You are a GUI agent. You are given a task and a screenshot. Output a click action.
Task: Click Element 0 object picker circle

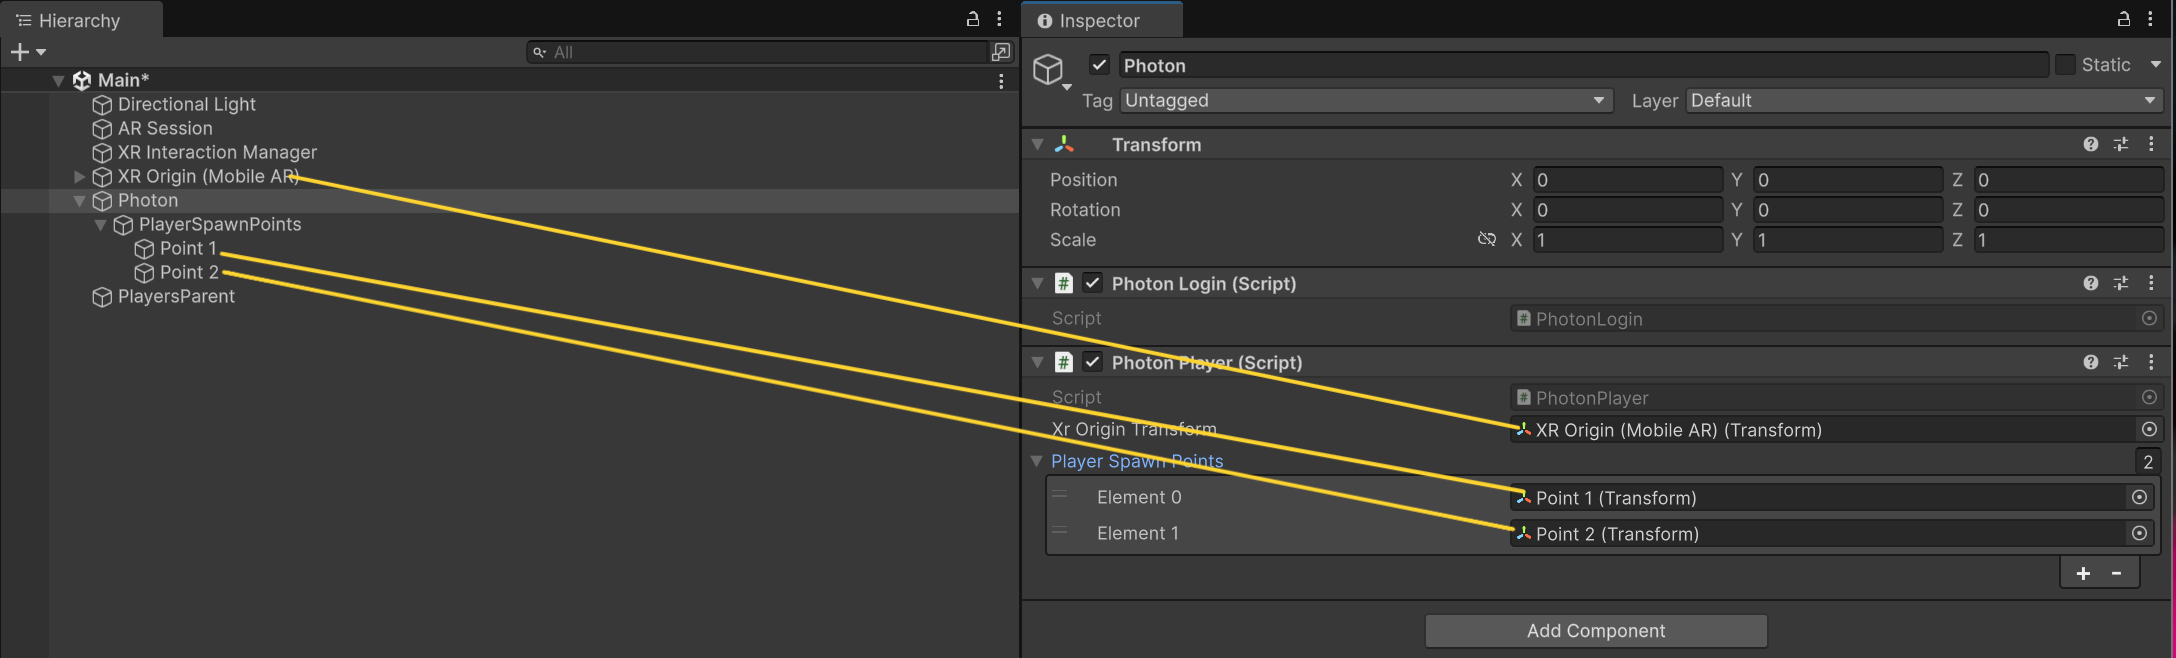[2139, 497]
